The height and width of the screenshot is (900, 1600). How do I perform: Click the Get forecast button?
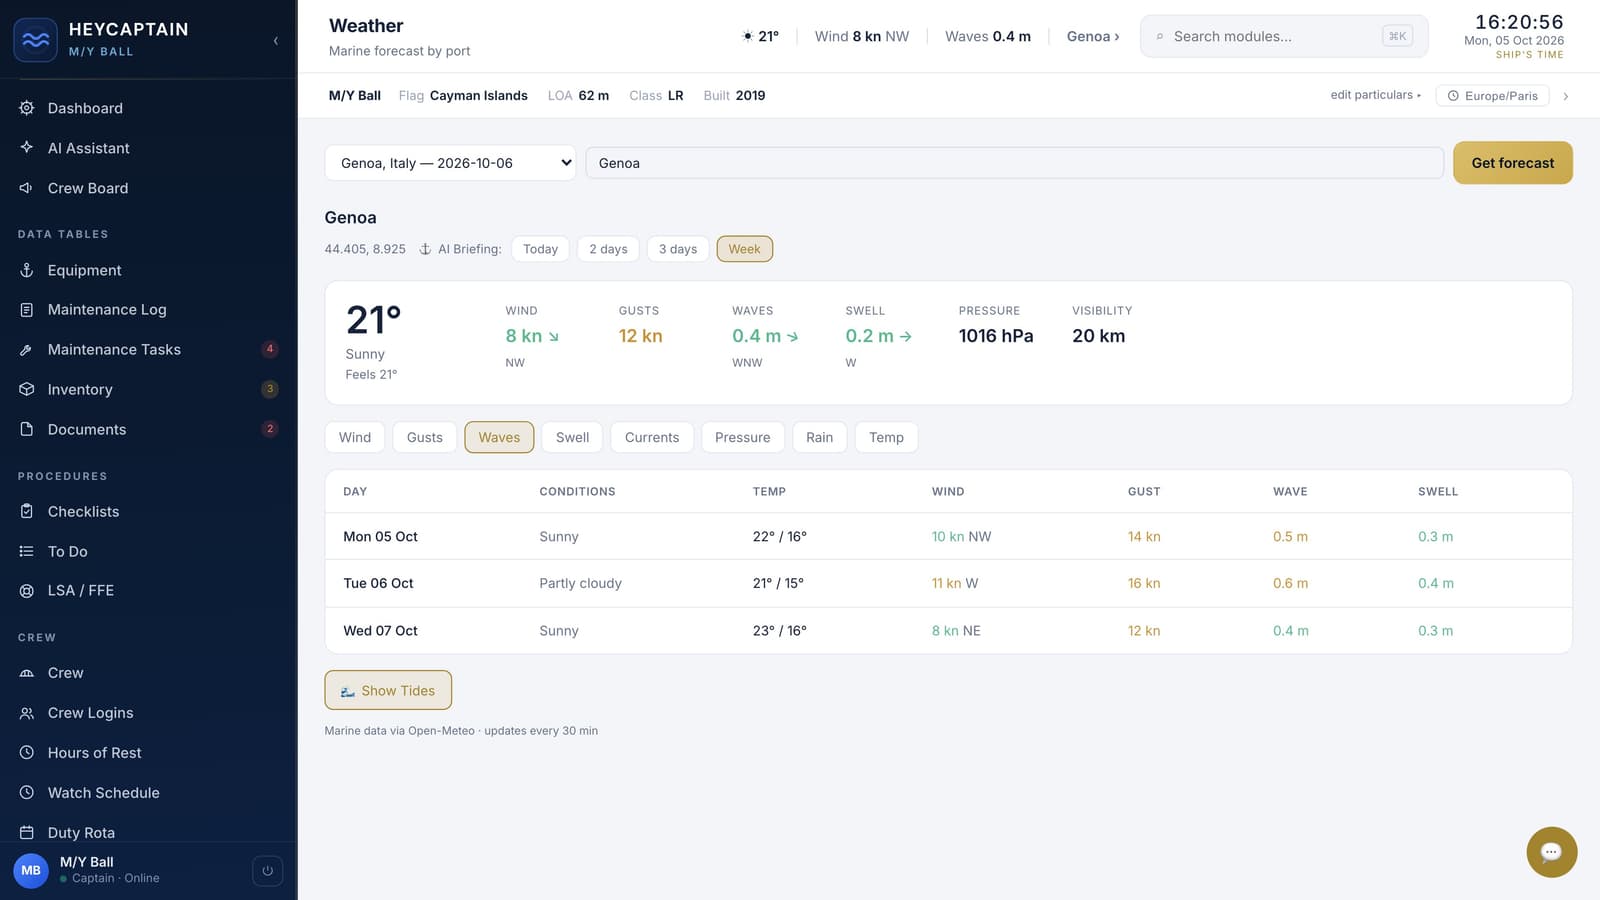pyautogui.click(x=1512, y=163)
